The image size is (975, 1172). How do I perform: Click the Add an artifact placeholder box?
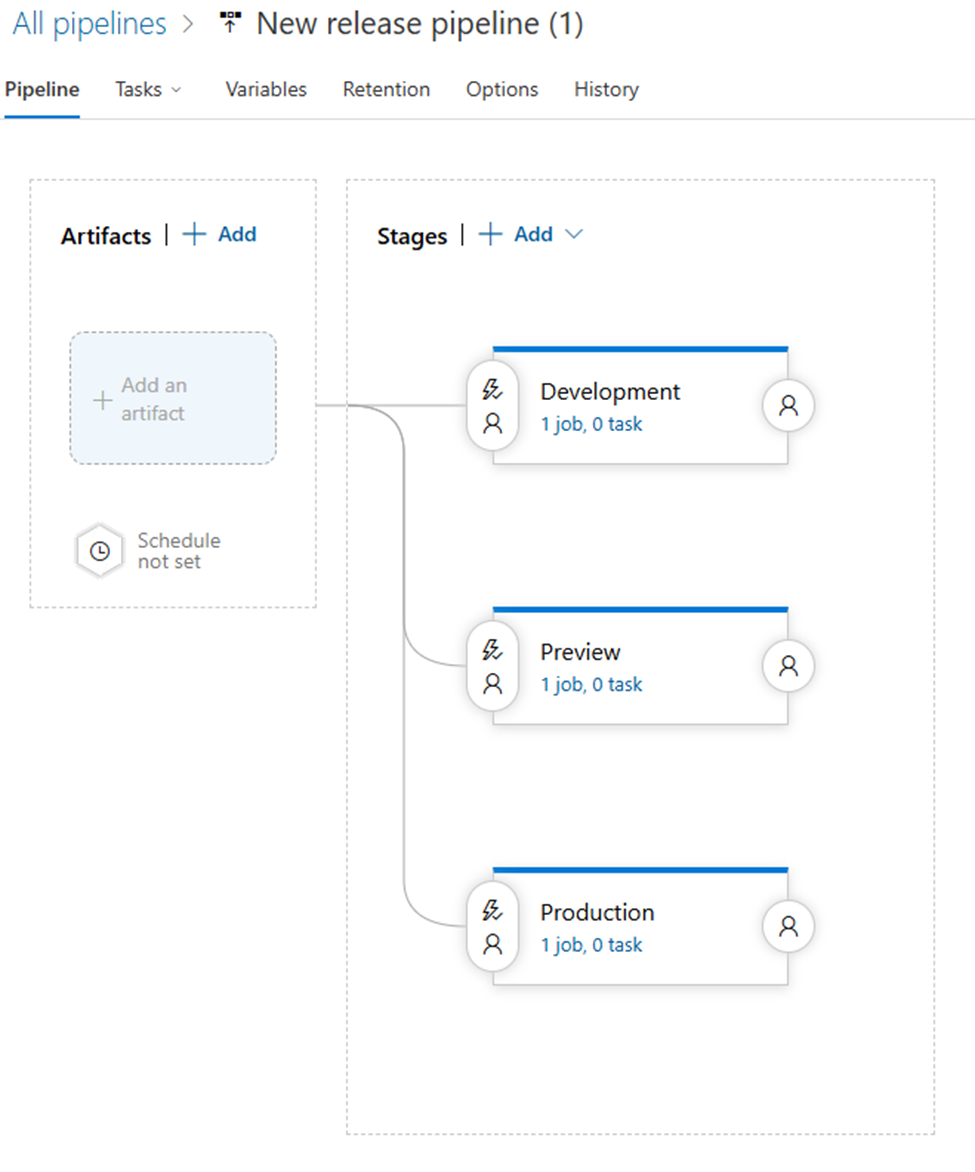click(x=173, y=399)
